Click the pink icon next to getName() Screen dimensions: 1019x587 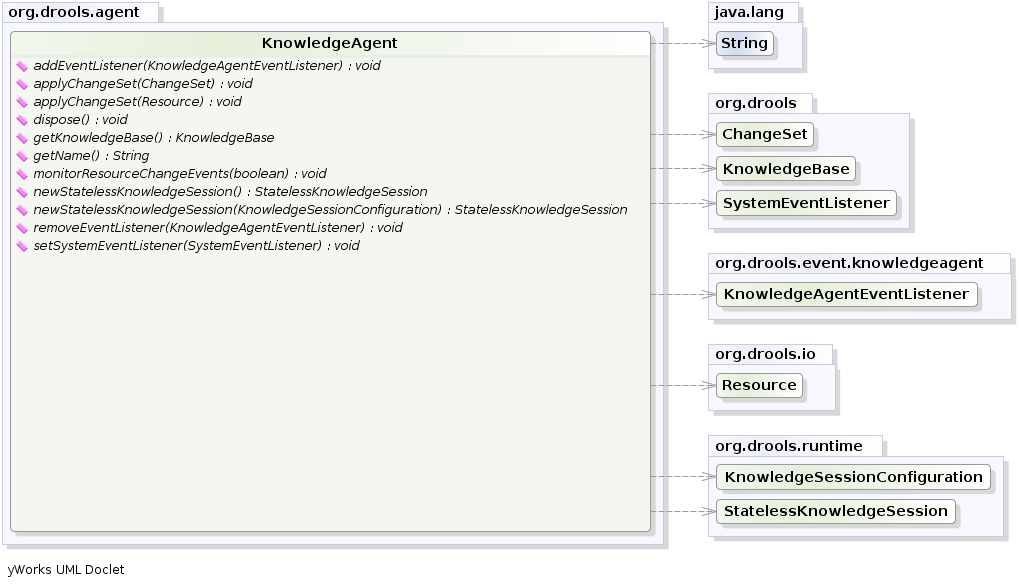coord(23,156)
